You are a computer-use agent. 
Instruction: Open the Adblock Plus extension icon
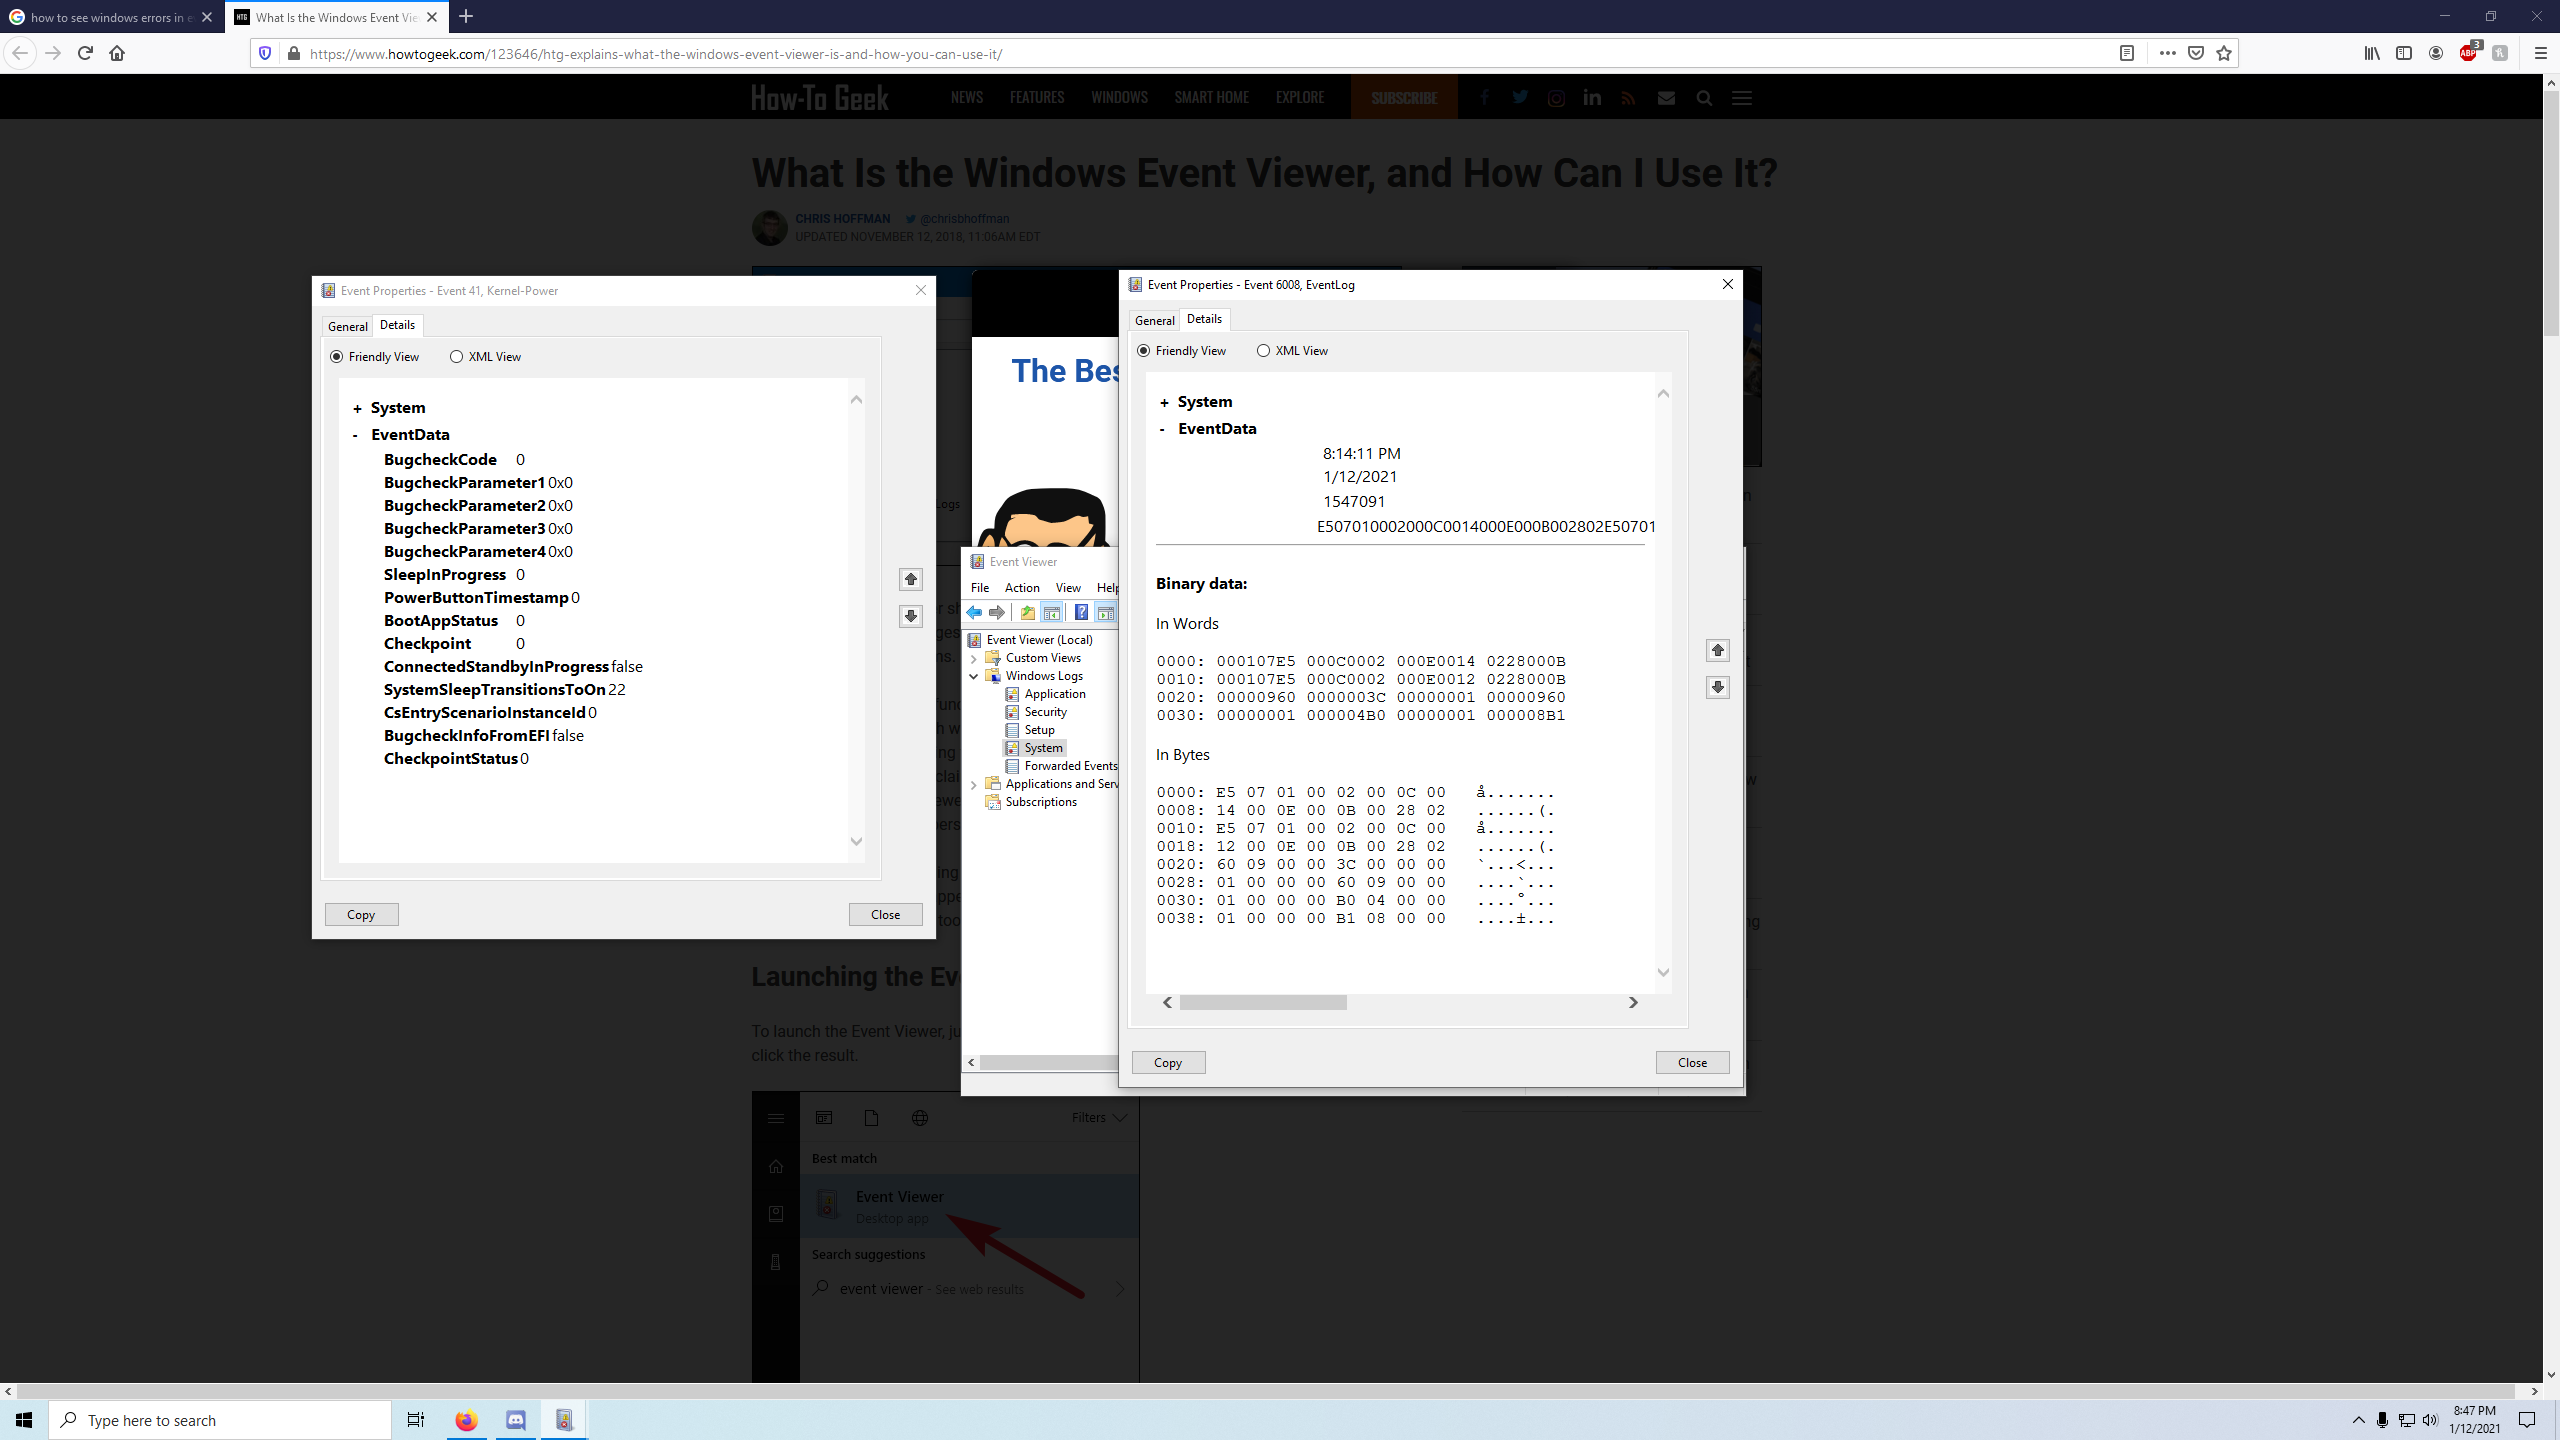2468,53
